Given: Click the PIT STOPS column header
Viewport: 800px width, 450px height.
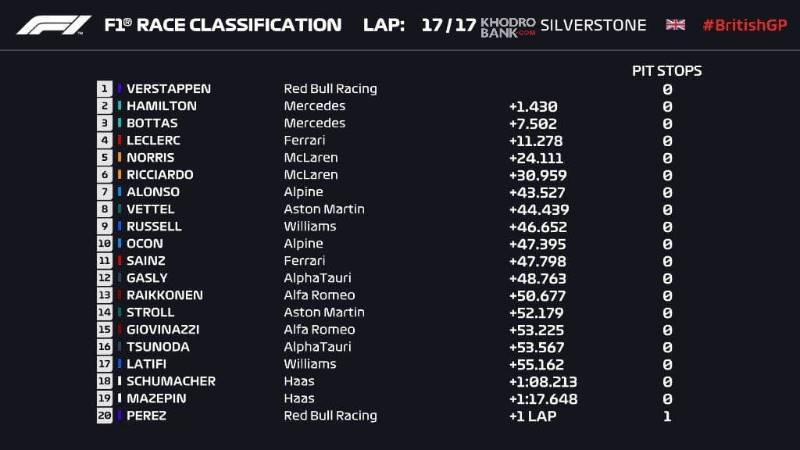Looking at the screenshot, I should pyautogui.click(x=666, y=71).
